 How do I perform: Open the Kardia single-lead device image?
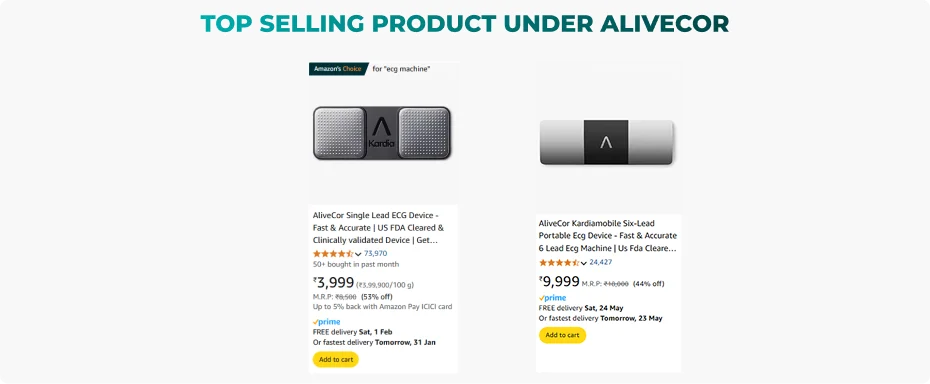coord(382,133)
